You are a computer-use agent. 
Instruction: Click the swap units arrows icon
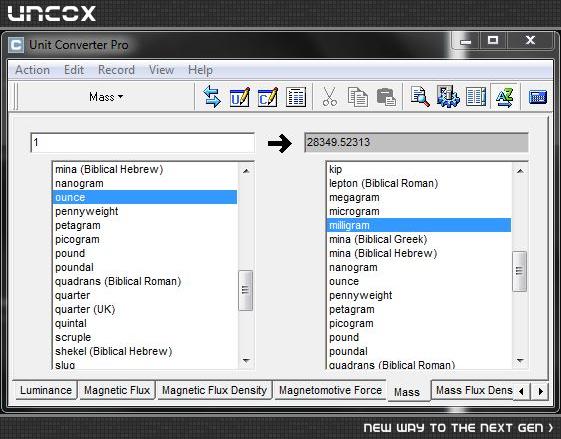pyautogui.click(x=212, y=97)
